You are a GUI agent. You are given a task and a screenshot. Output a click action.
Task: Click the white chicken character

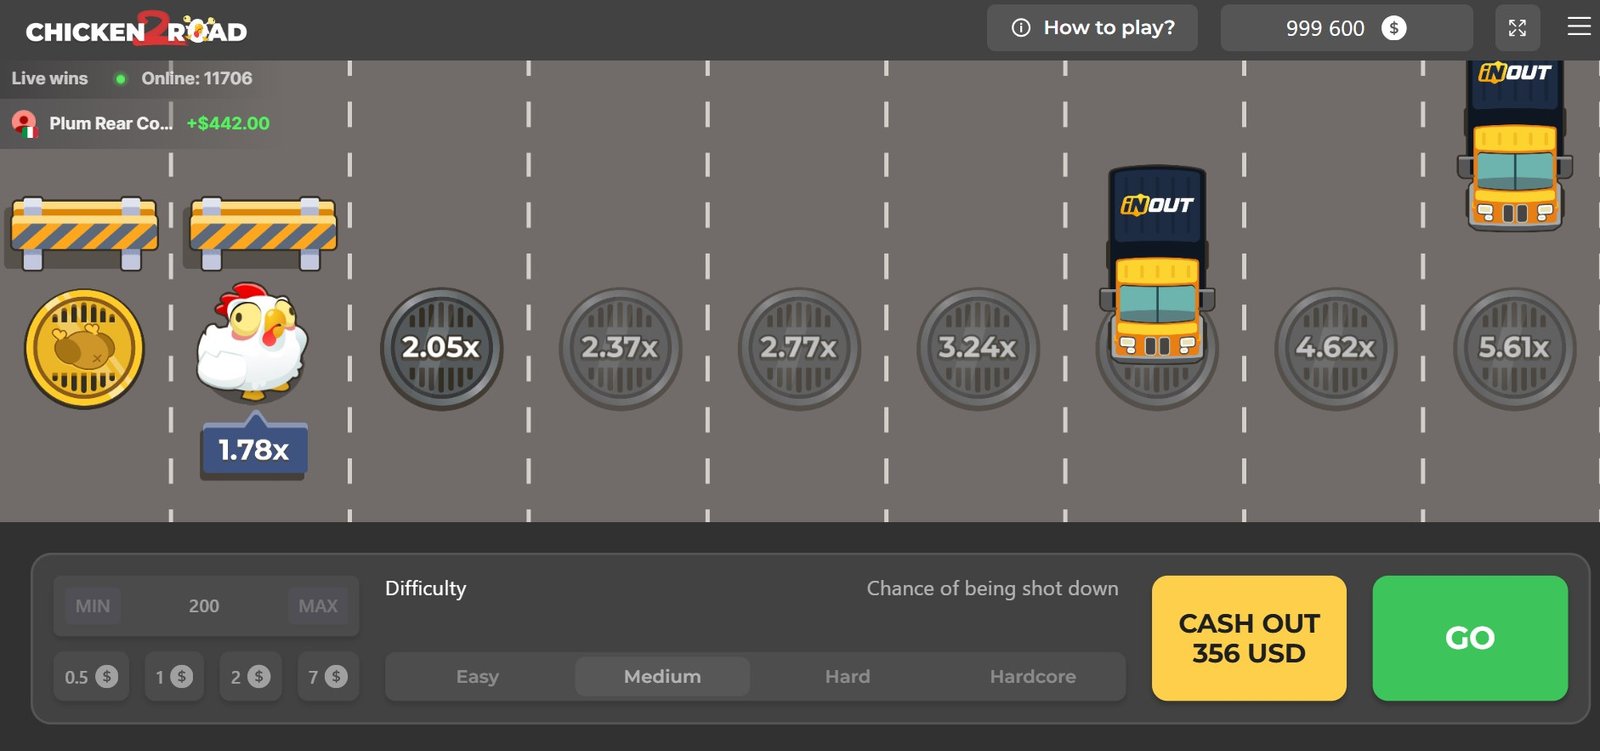point(252,342)
